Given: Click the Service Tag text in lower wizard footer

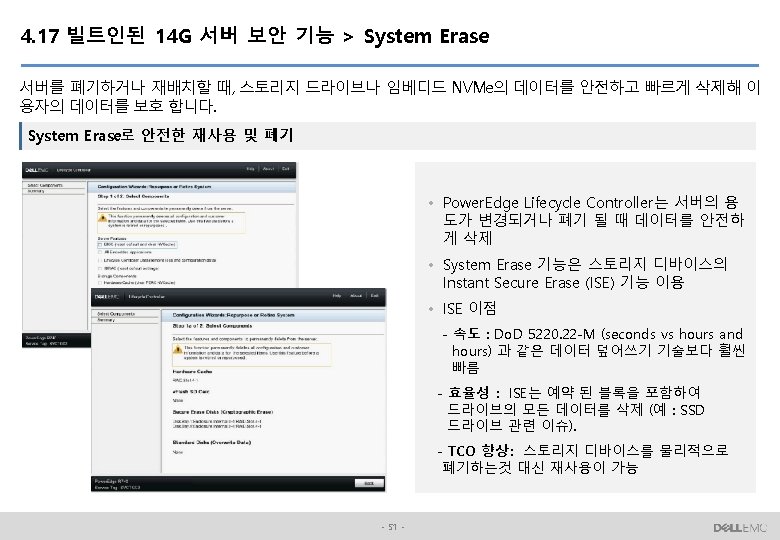Looking at the screenshot, I should [117, 488].
